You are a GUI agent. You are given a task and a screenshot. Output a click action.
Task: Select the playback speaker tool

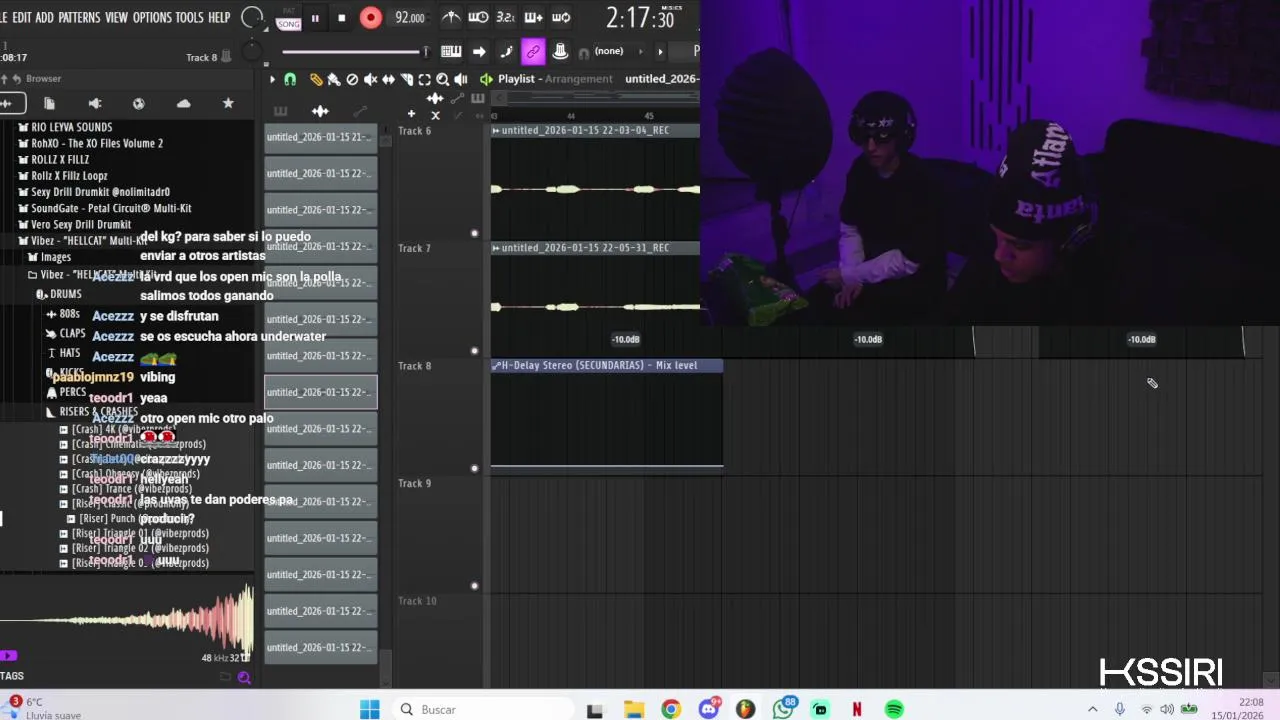click(461, 79)
